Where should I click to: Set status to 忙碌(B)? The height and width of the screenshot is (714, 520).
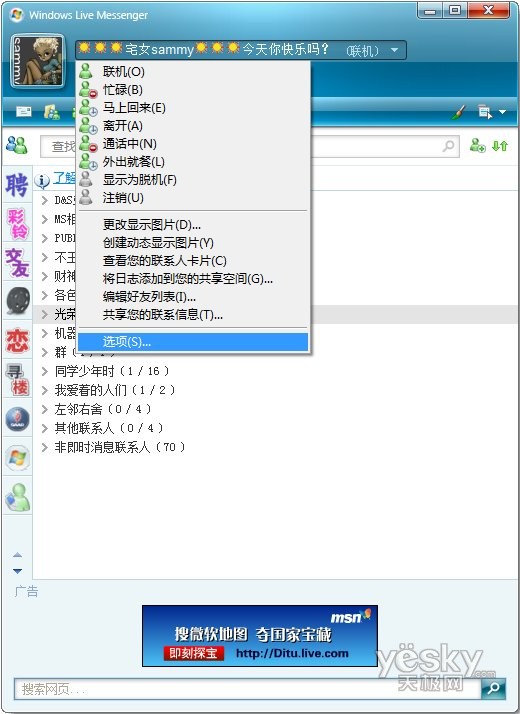tap(193, 90)
